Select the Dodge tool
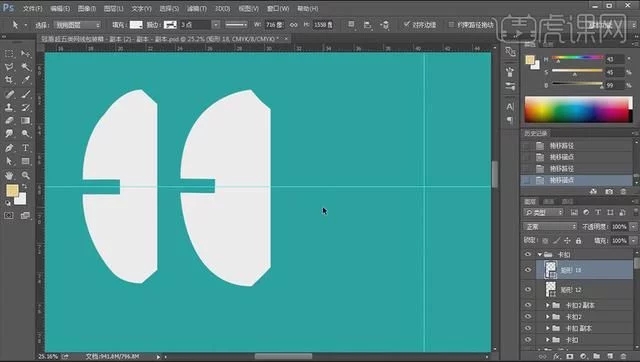The height and width of the screenshot is (362, 640). (25, 133)
